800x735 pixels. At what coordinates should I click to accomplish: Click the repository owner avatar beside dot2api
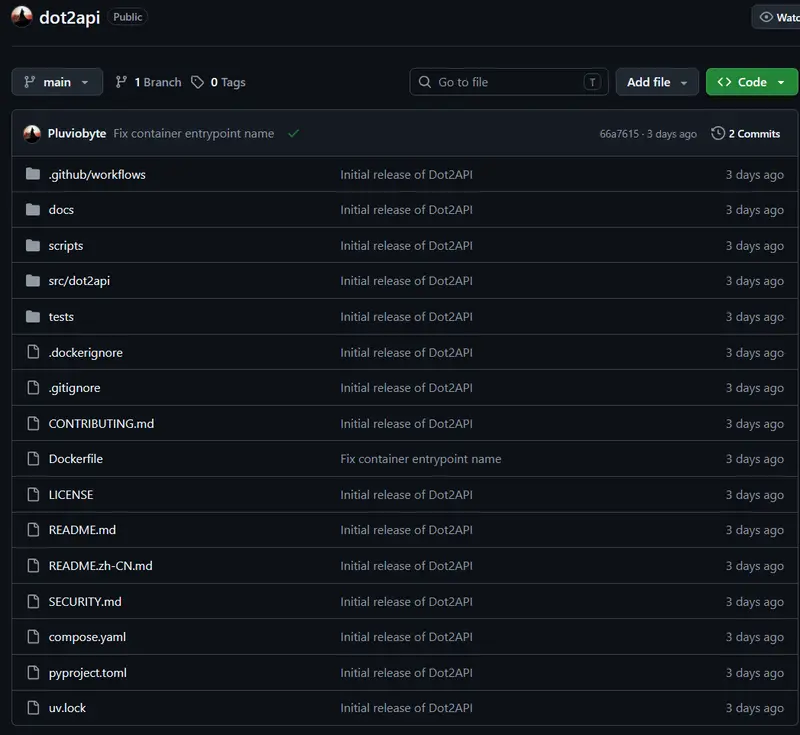[22, 17]
